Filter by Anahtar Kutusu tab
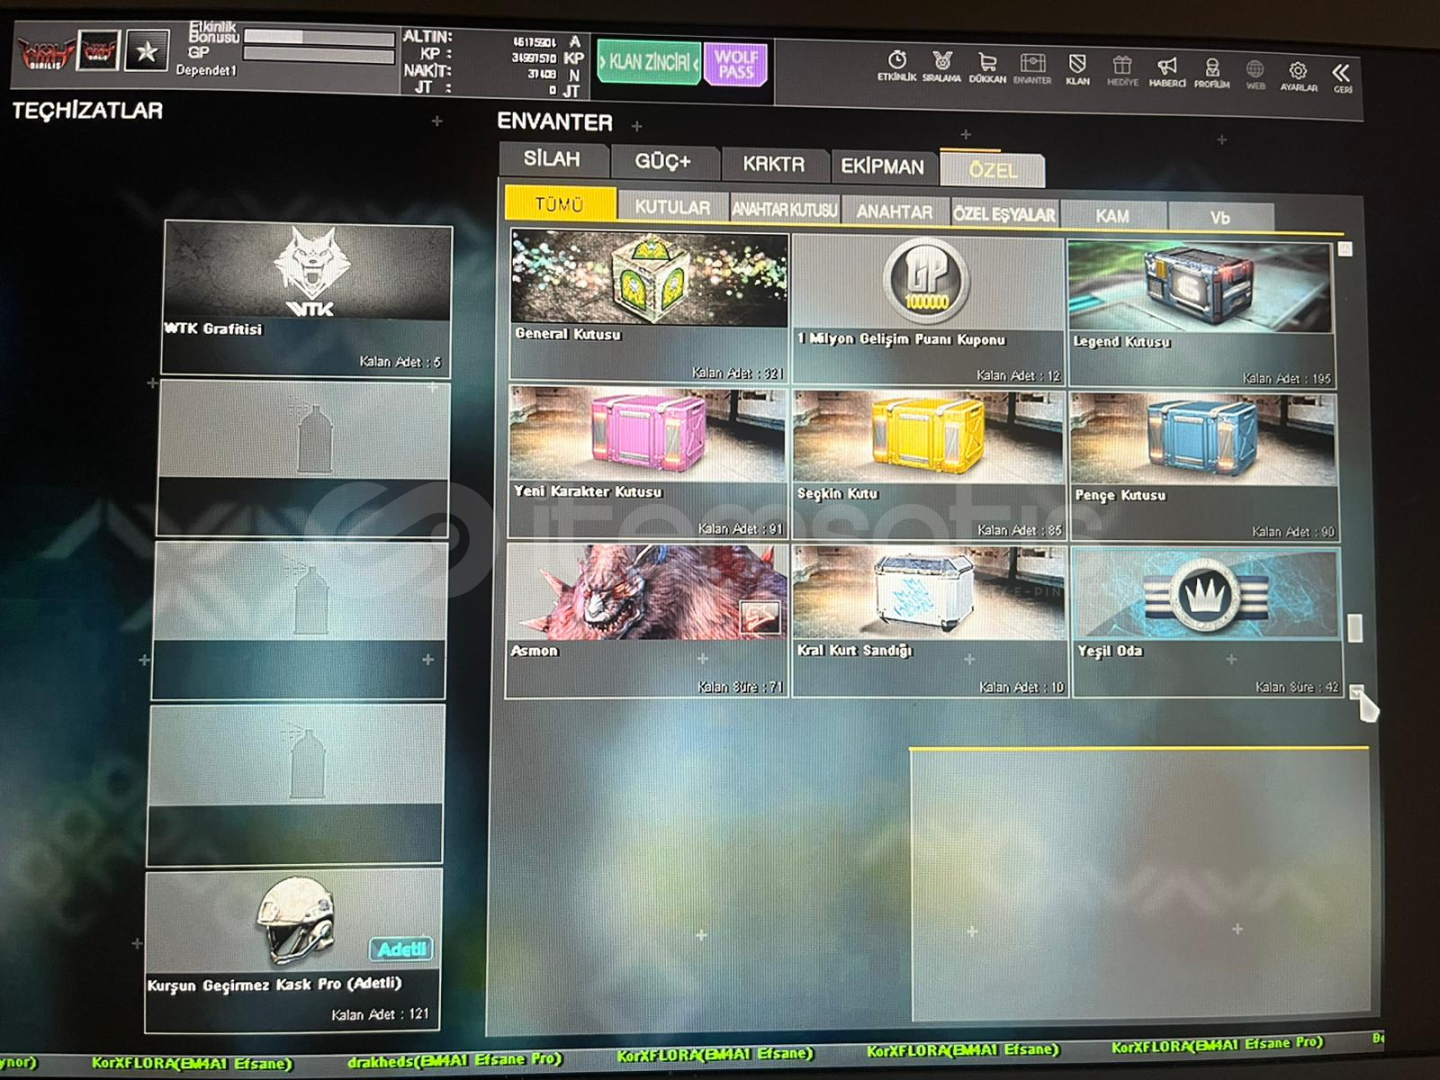Viewport: 1440px width, 1080px height. coord(785,210)
